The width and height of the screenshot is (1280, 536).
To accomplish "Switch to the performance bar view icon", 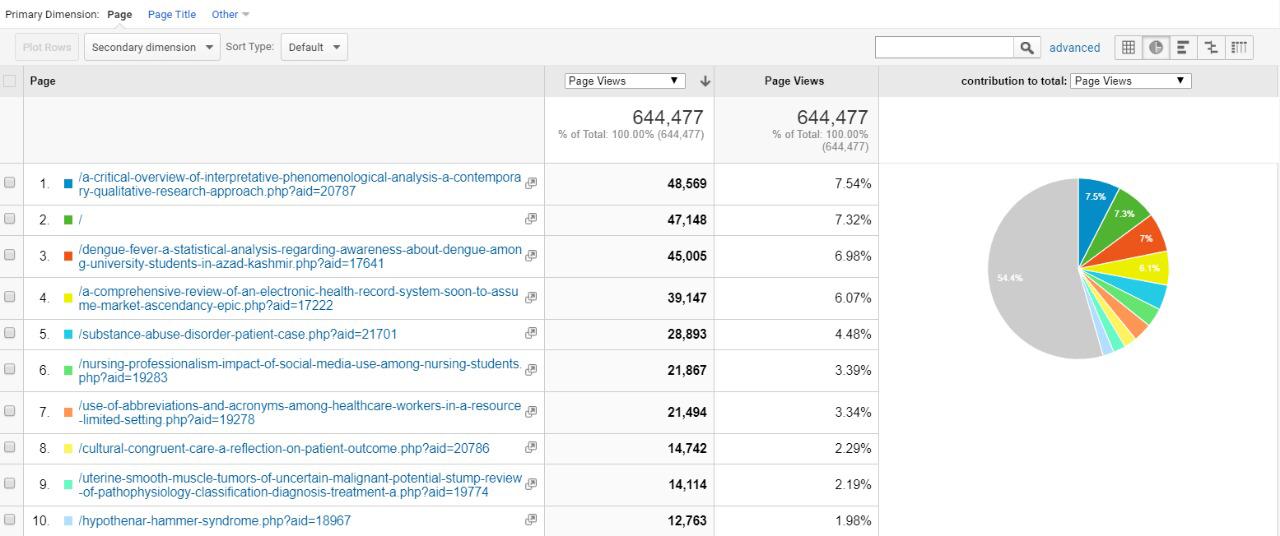I will (1183, 47).
